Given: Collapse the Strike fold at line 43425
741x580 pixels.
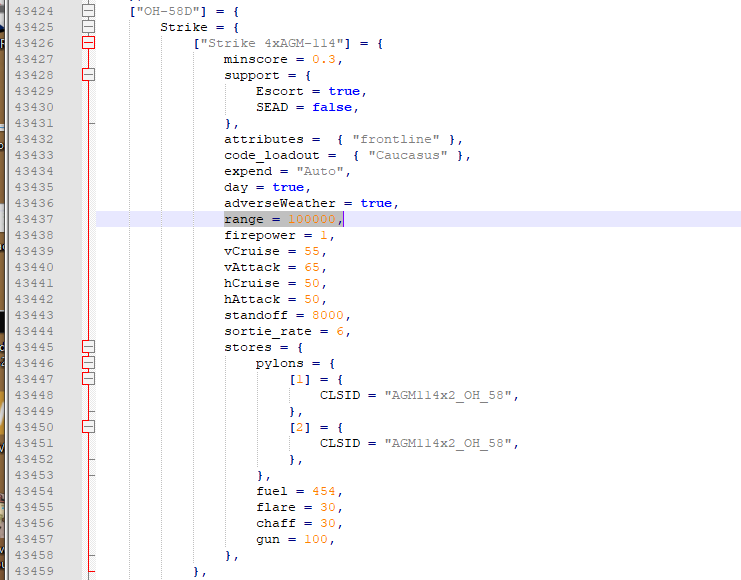Looking at the screenshot, I should coord(88,26).
